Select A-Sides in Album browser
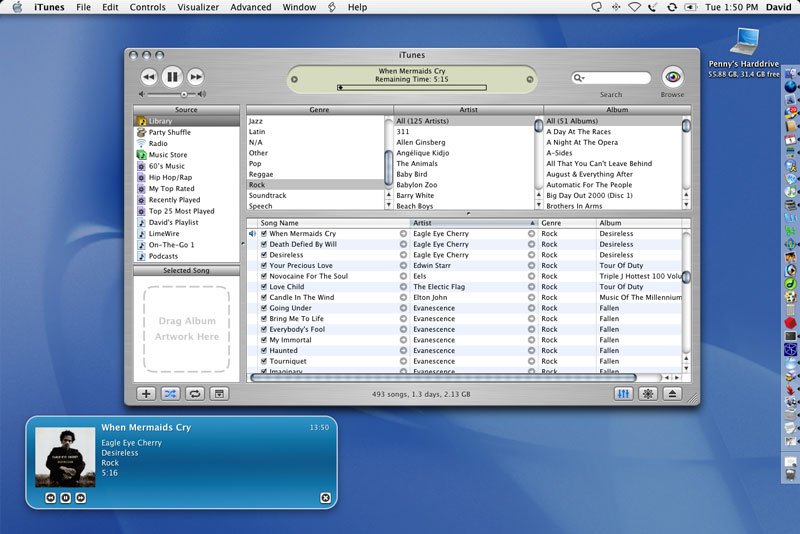The height and width of the screenshot is (534, 800). [613, 153]
